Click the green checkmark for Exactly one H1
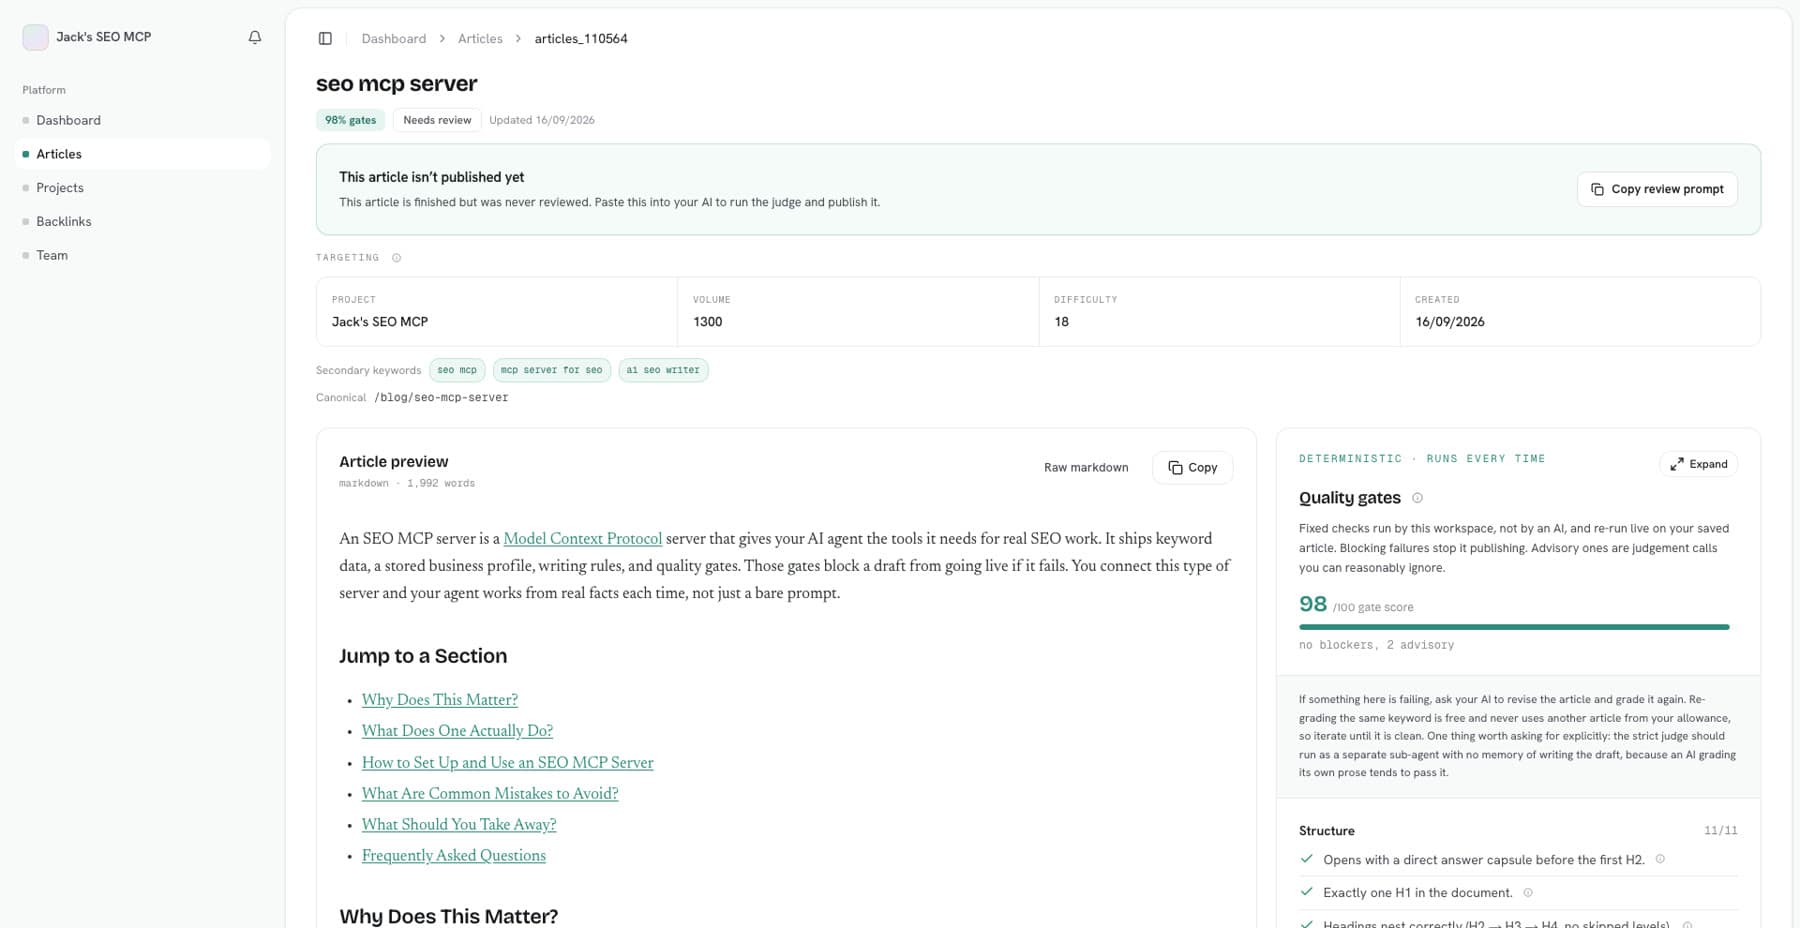The height and width of the screenshot is (928, 1800). [1306, 892]
